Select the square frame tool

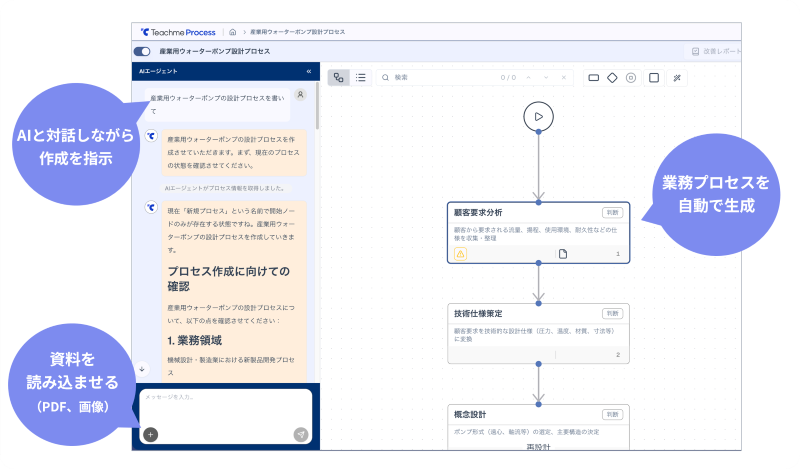coord(654,77)
